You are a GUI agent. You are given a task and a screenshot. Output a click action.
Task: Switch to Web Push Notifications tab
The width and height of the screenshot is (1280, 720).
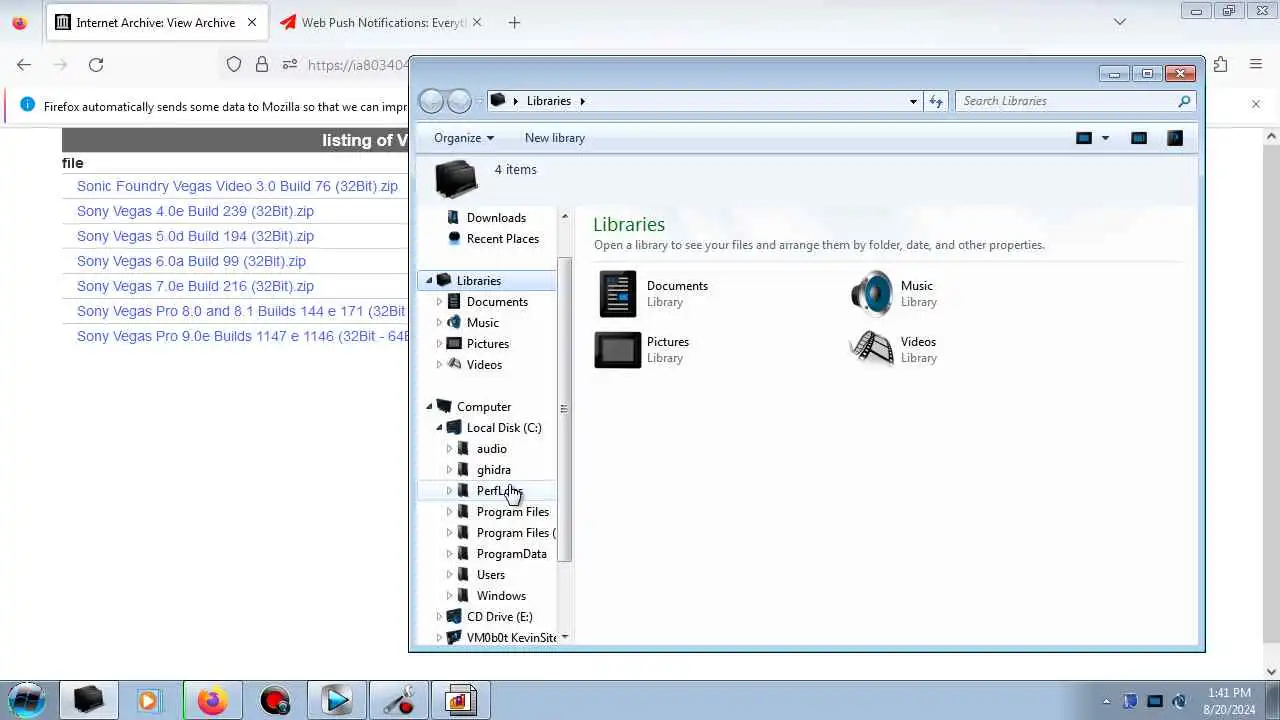(381, 22)
